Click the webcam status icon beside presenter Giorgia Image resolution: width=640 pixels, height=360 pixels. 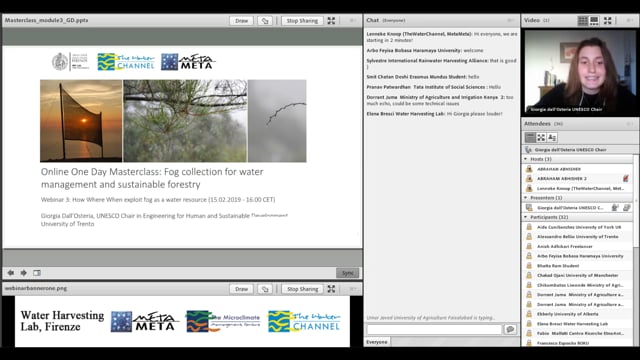pyautogui.click(x=615, y=208)
